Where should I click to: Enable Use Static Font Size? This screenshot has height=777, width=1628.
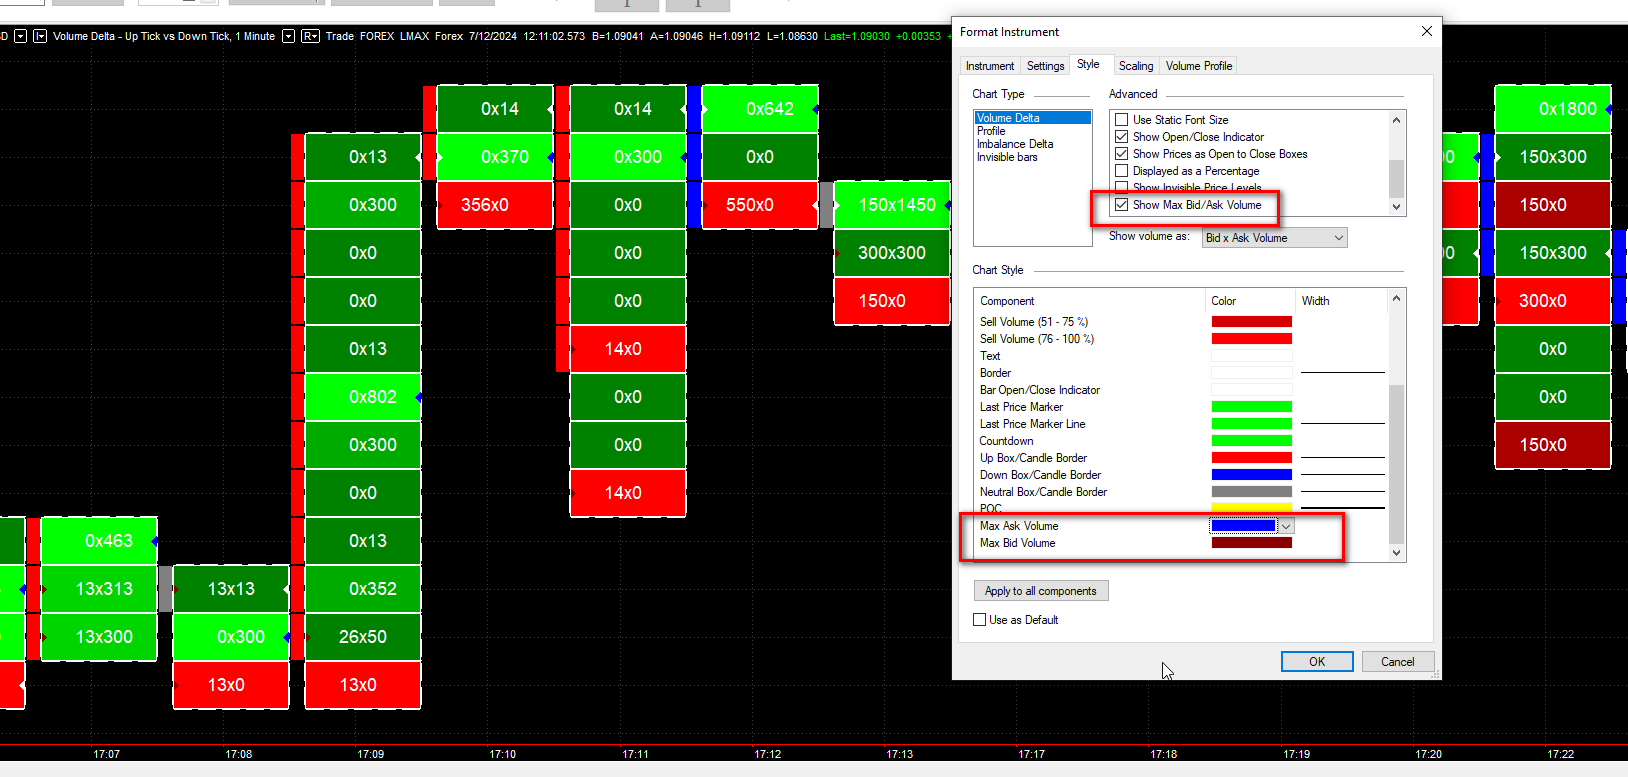(1122, 120)
